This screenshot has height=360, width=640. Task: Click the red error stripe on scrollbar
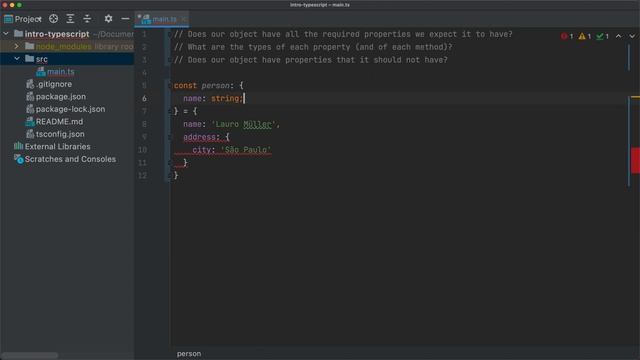coord(636,160)
